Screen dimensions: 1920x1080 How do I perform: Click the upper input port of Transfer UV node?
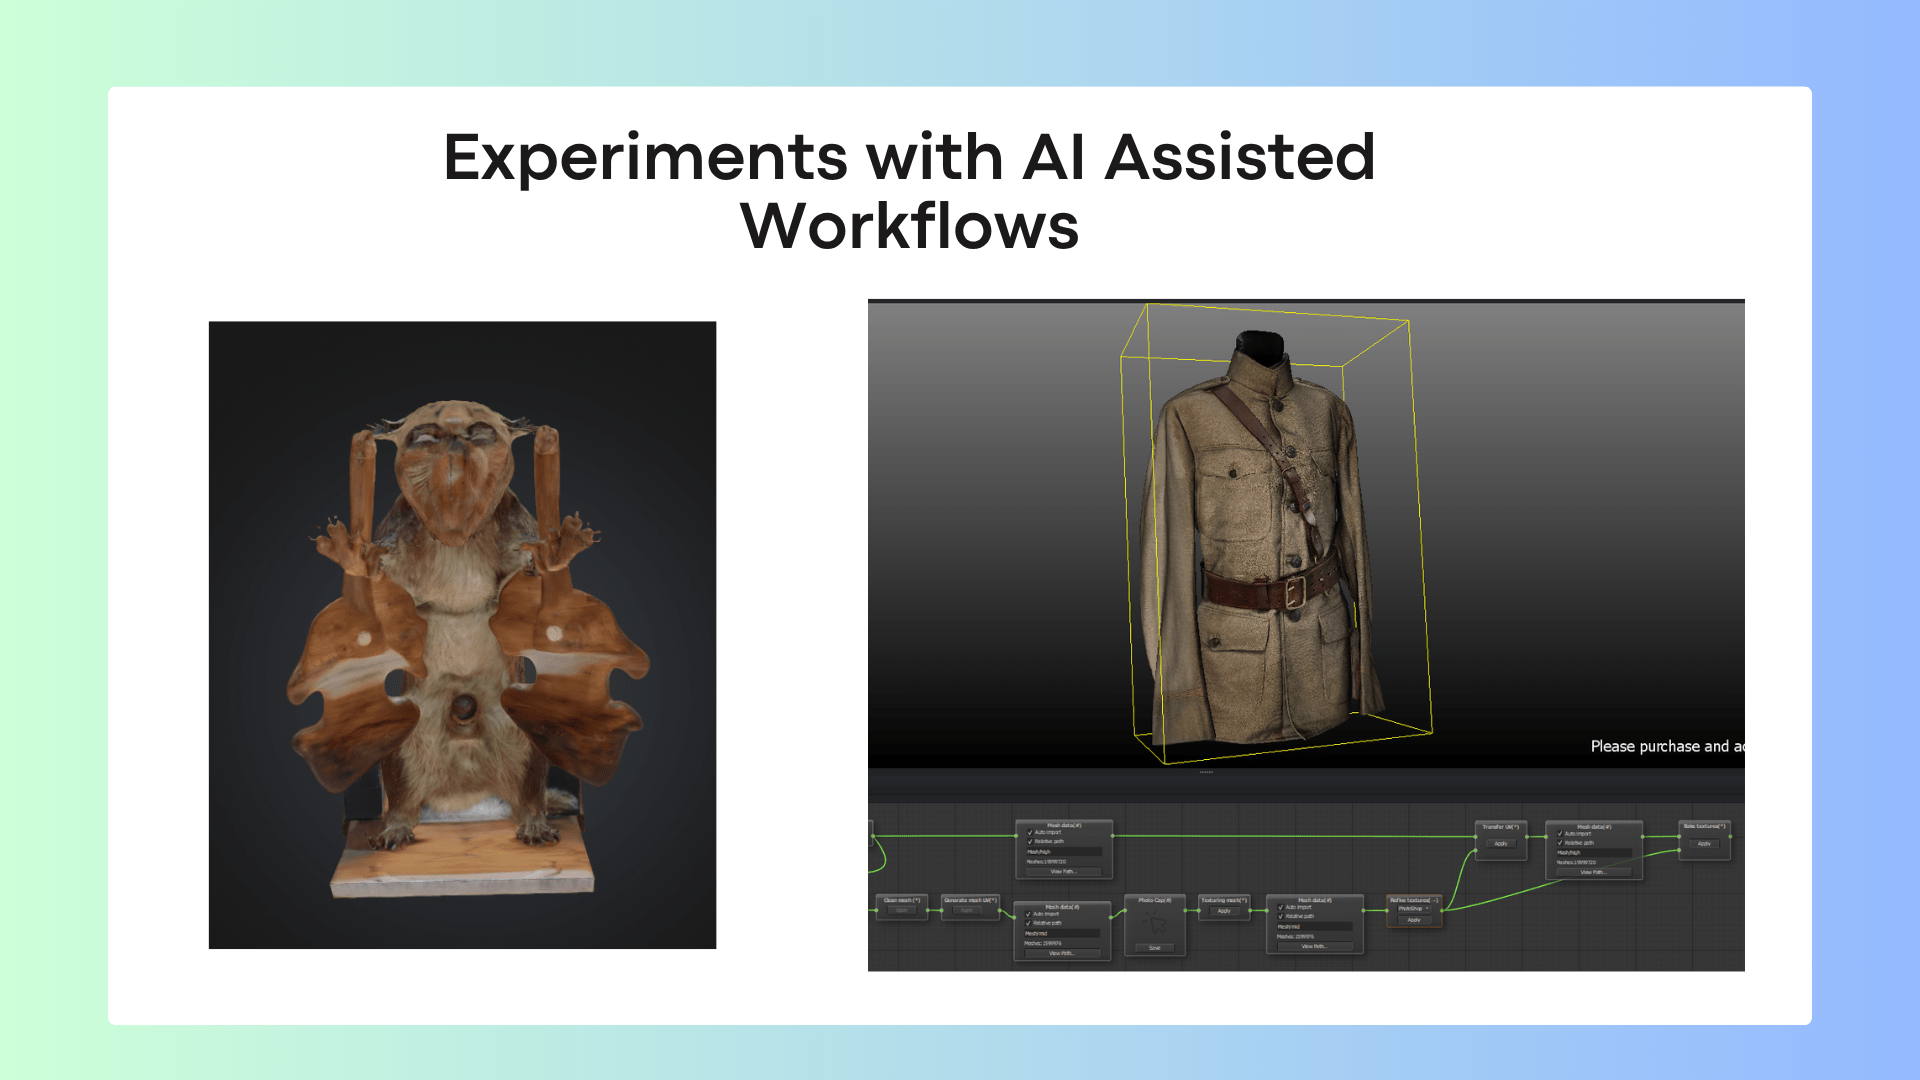click(1476, 836)
